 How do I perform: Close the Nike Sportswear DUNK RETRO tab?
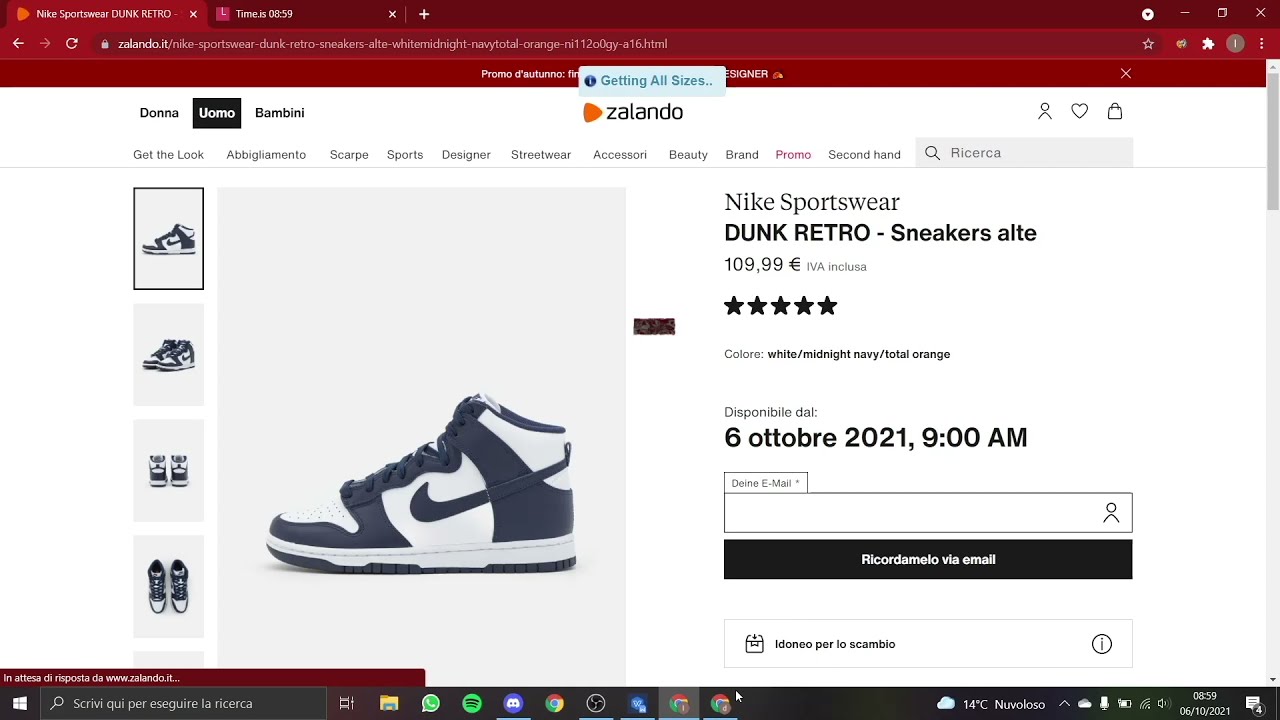click(x=193, y=14)
